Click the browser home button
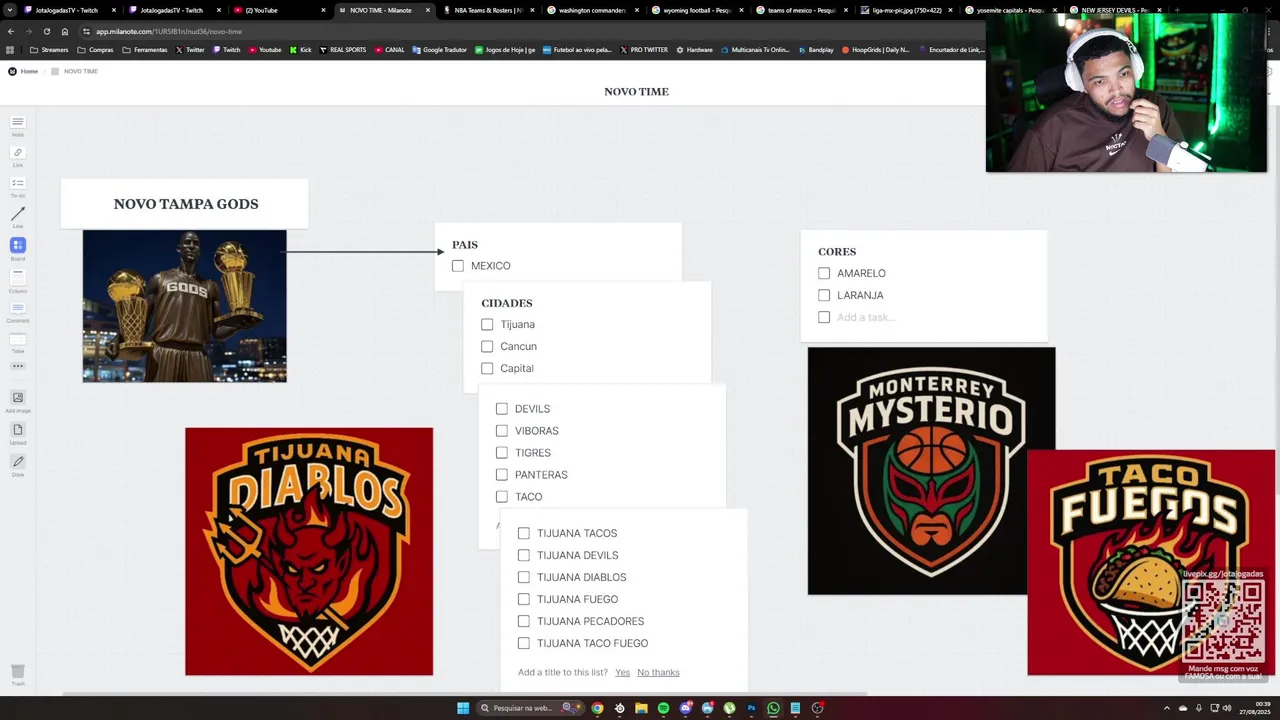Screen dimensions: 1280x720 coord(65,31)
